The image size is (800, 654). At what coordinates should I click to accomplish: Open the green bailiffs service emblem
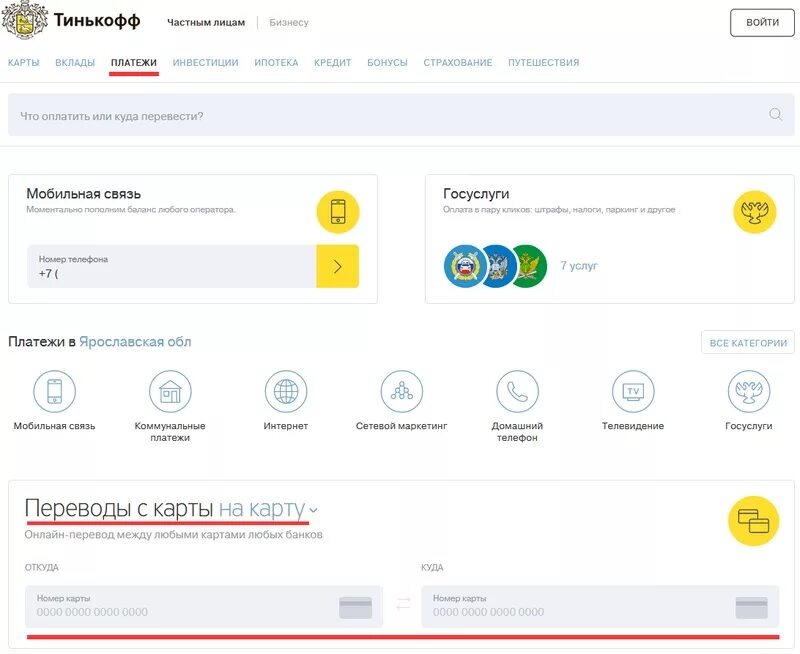click(x=530, y=266)
